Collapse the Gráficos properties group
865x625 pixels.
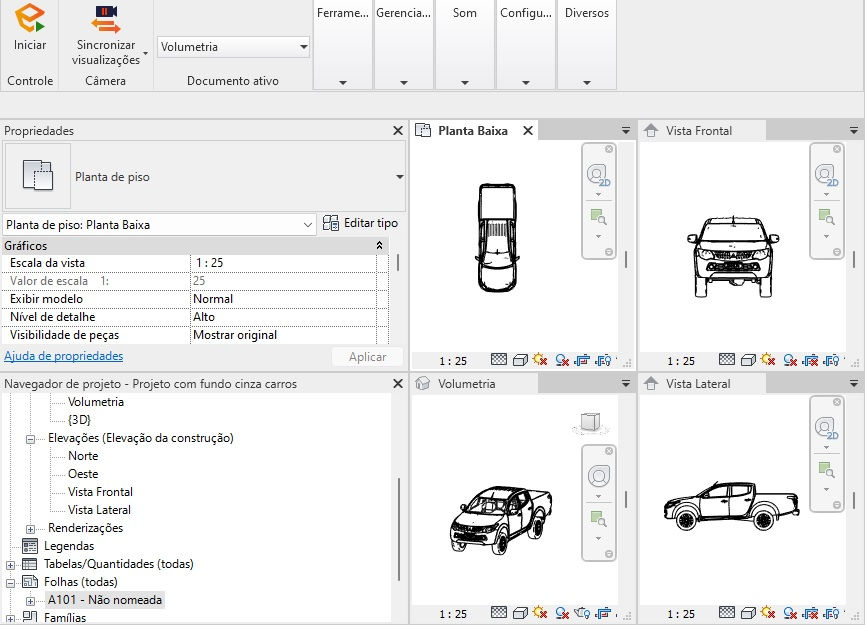pos(380,245)
